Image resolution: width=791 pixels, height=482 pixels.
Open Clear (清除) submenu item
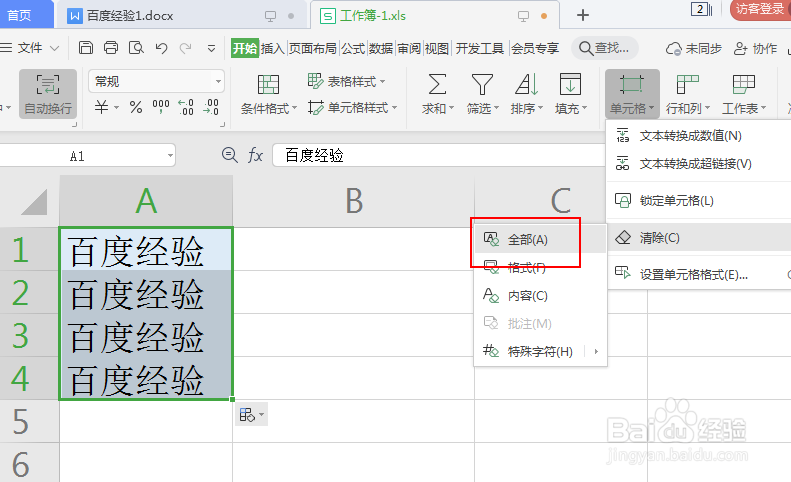click(699, 237)
